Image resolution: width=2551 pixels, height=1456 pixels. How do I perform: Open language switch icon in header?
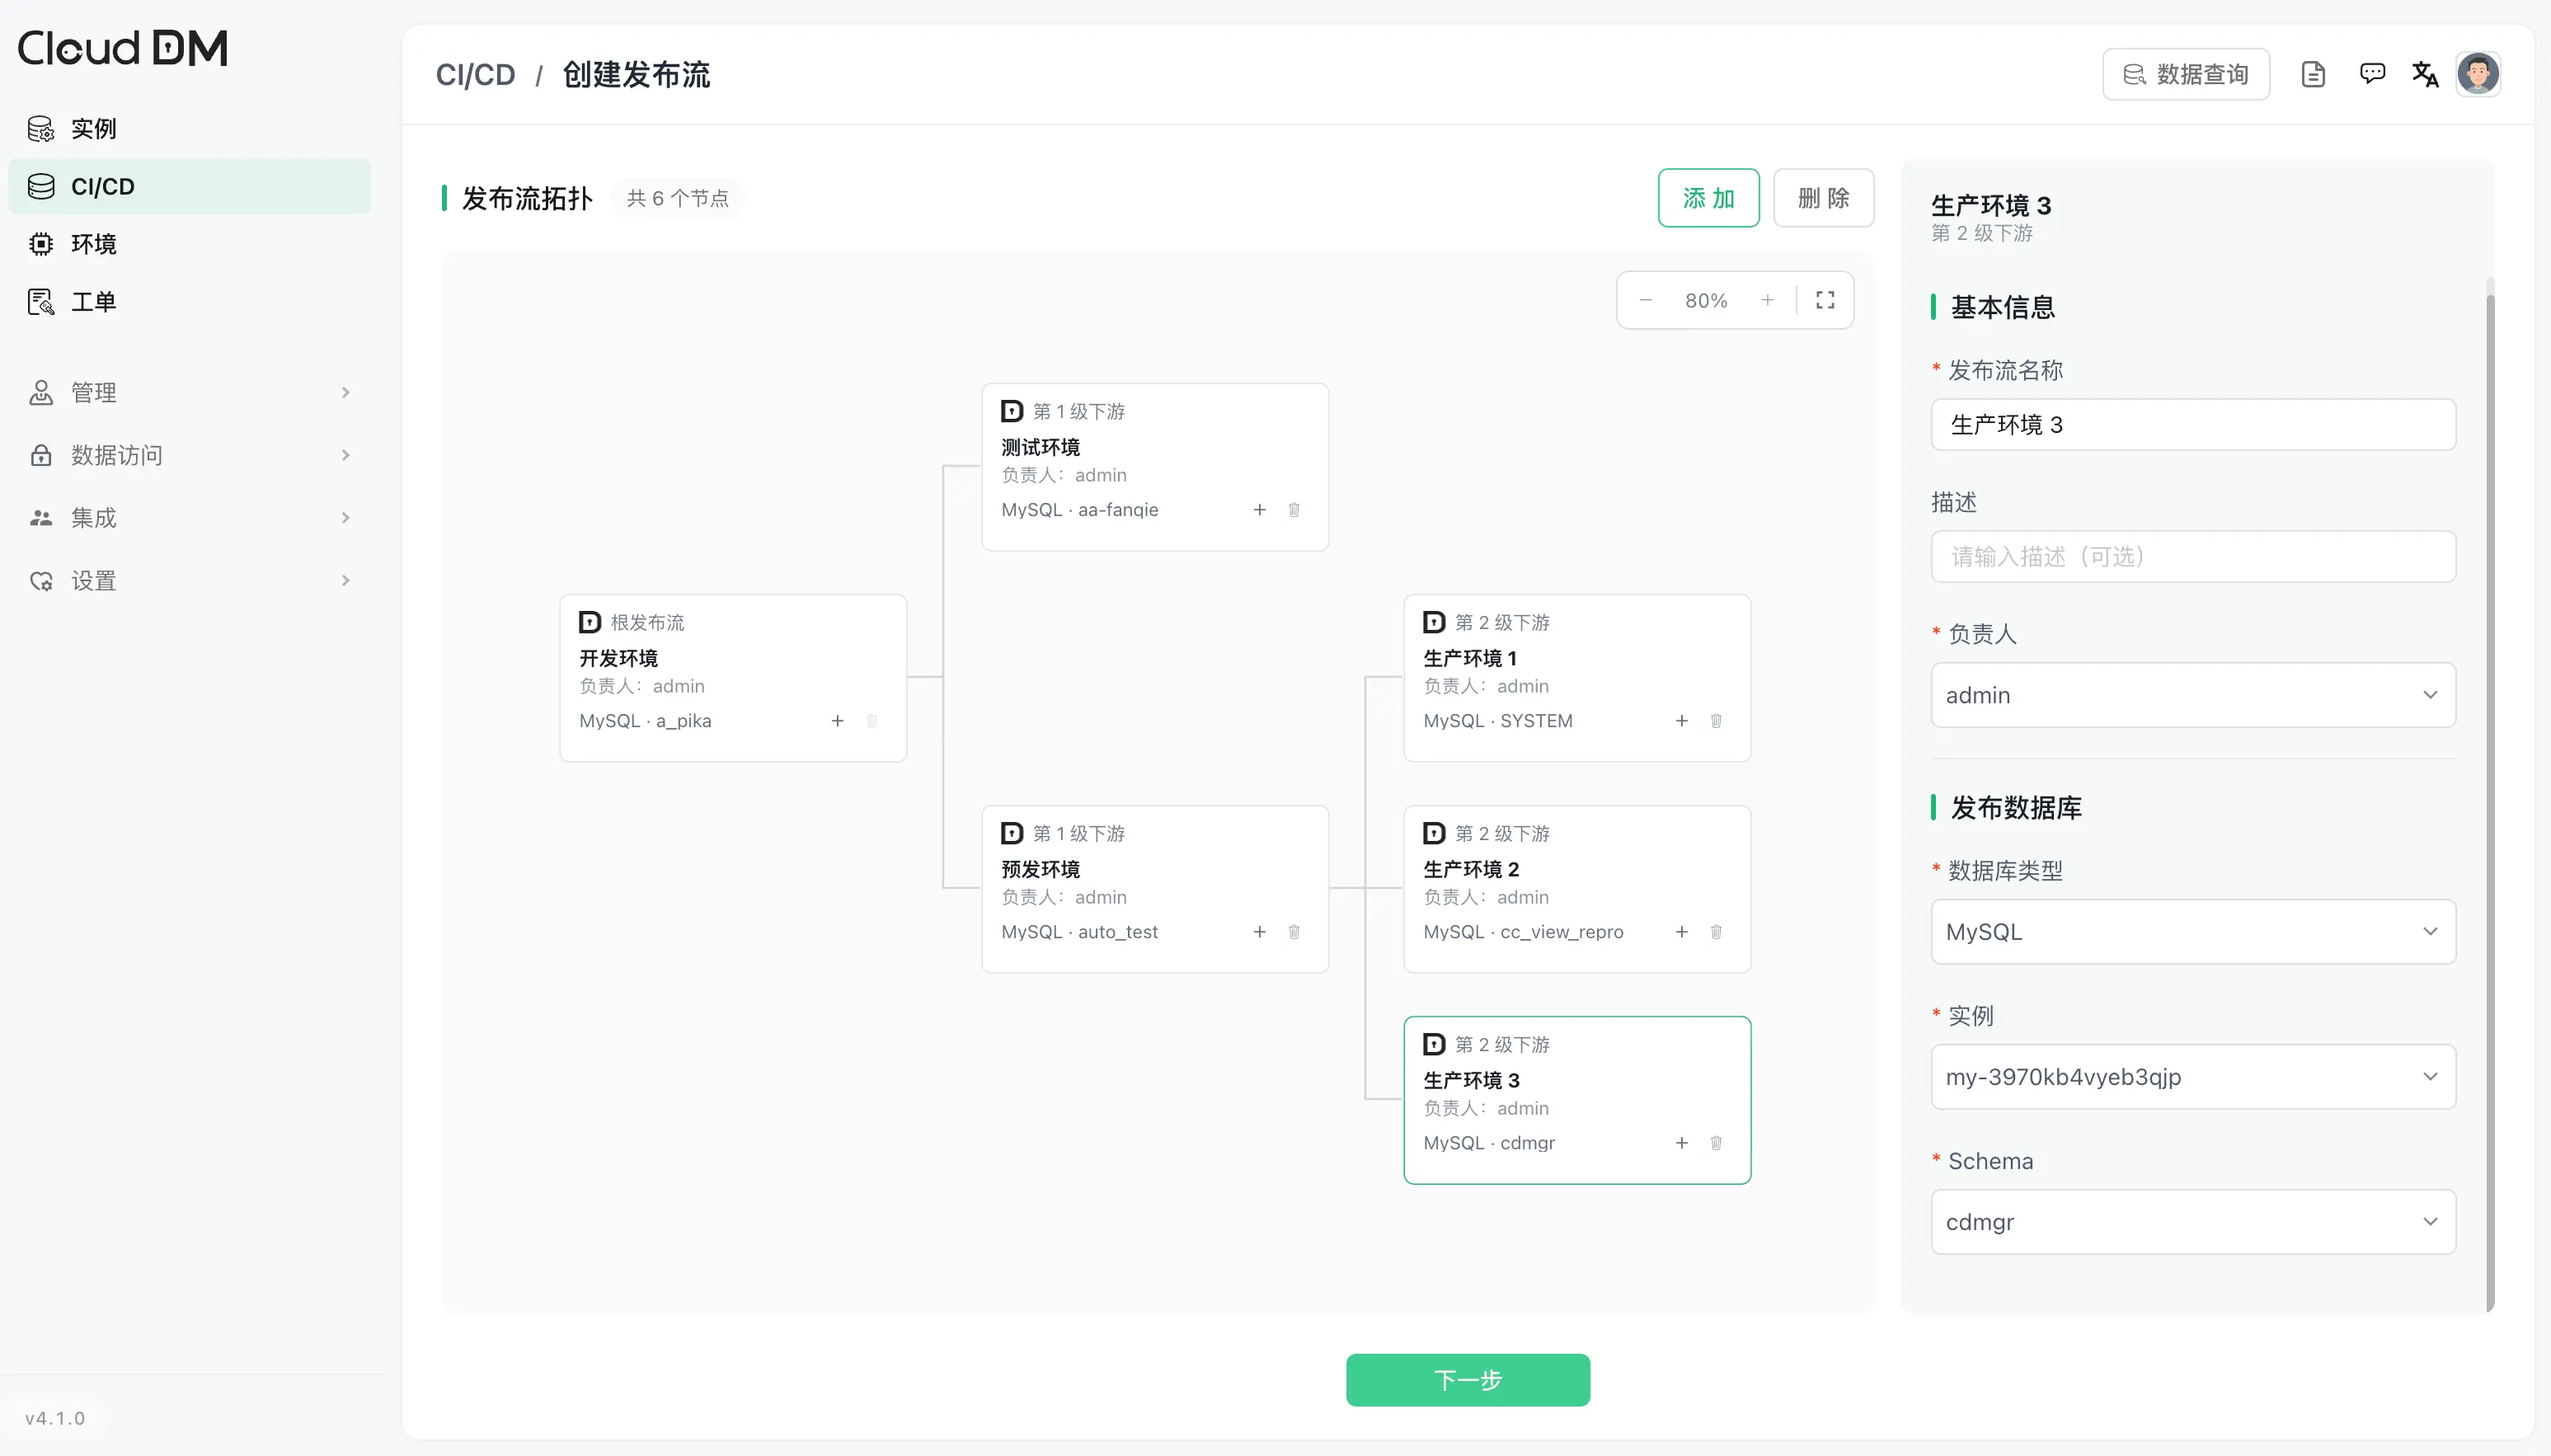pos(2425,74)
